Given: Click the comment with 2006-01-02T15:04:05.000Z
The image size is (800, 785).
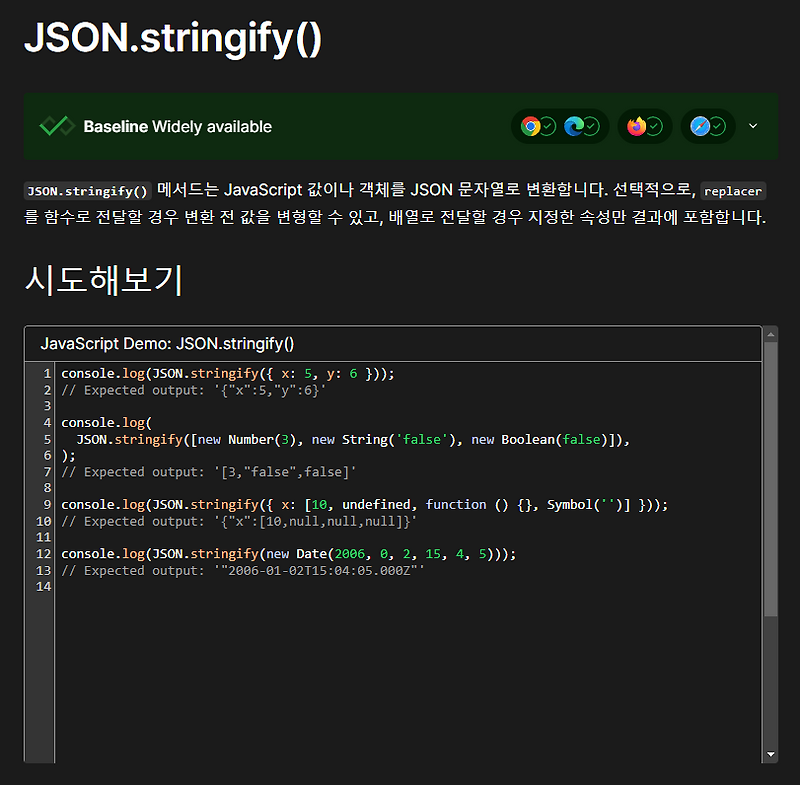Looking at the screenshot, I should click(x=243, y=570).
